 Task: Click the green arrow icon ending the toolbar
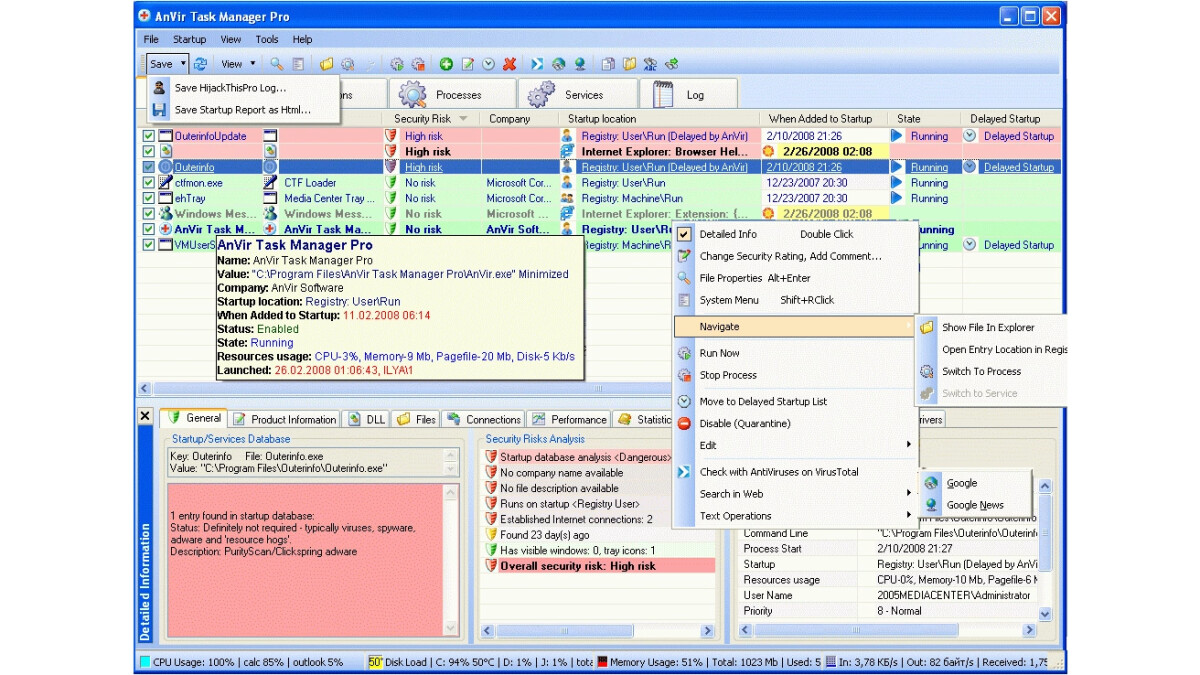[671, 64]
